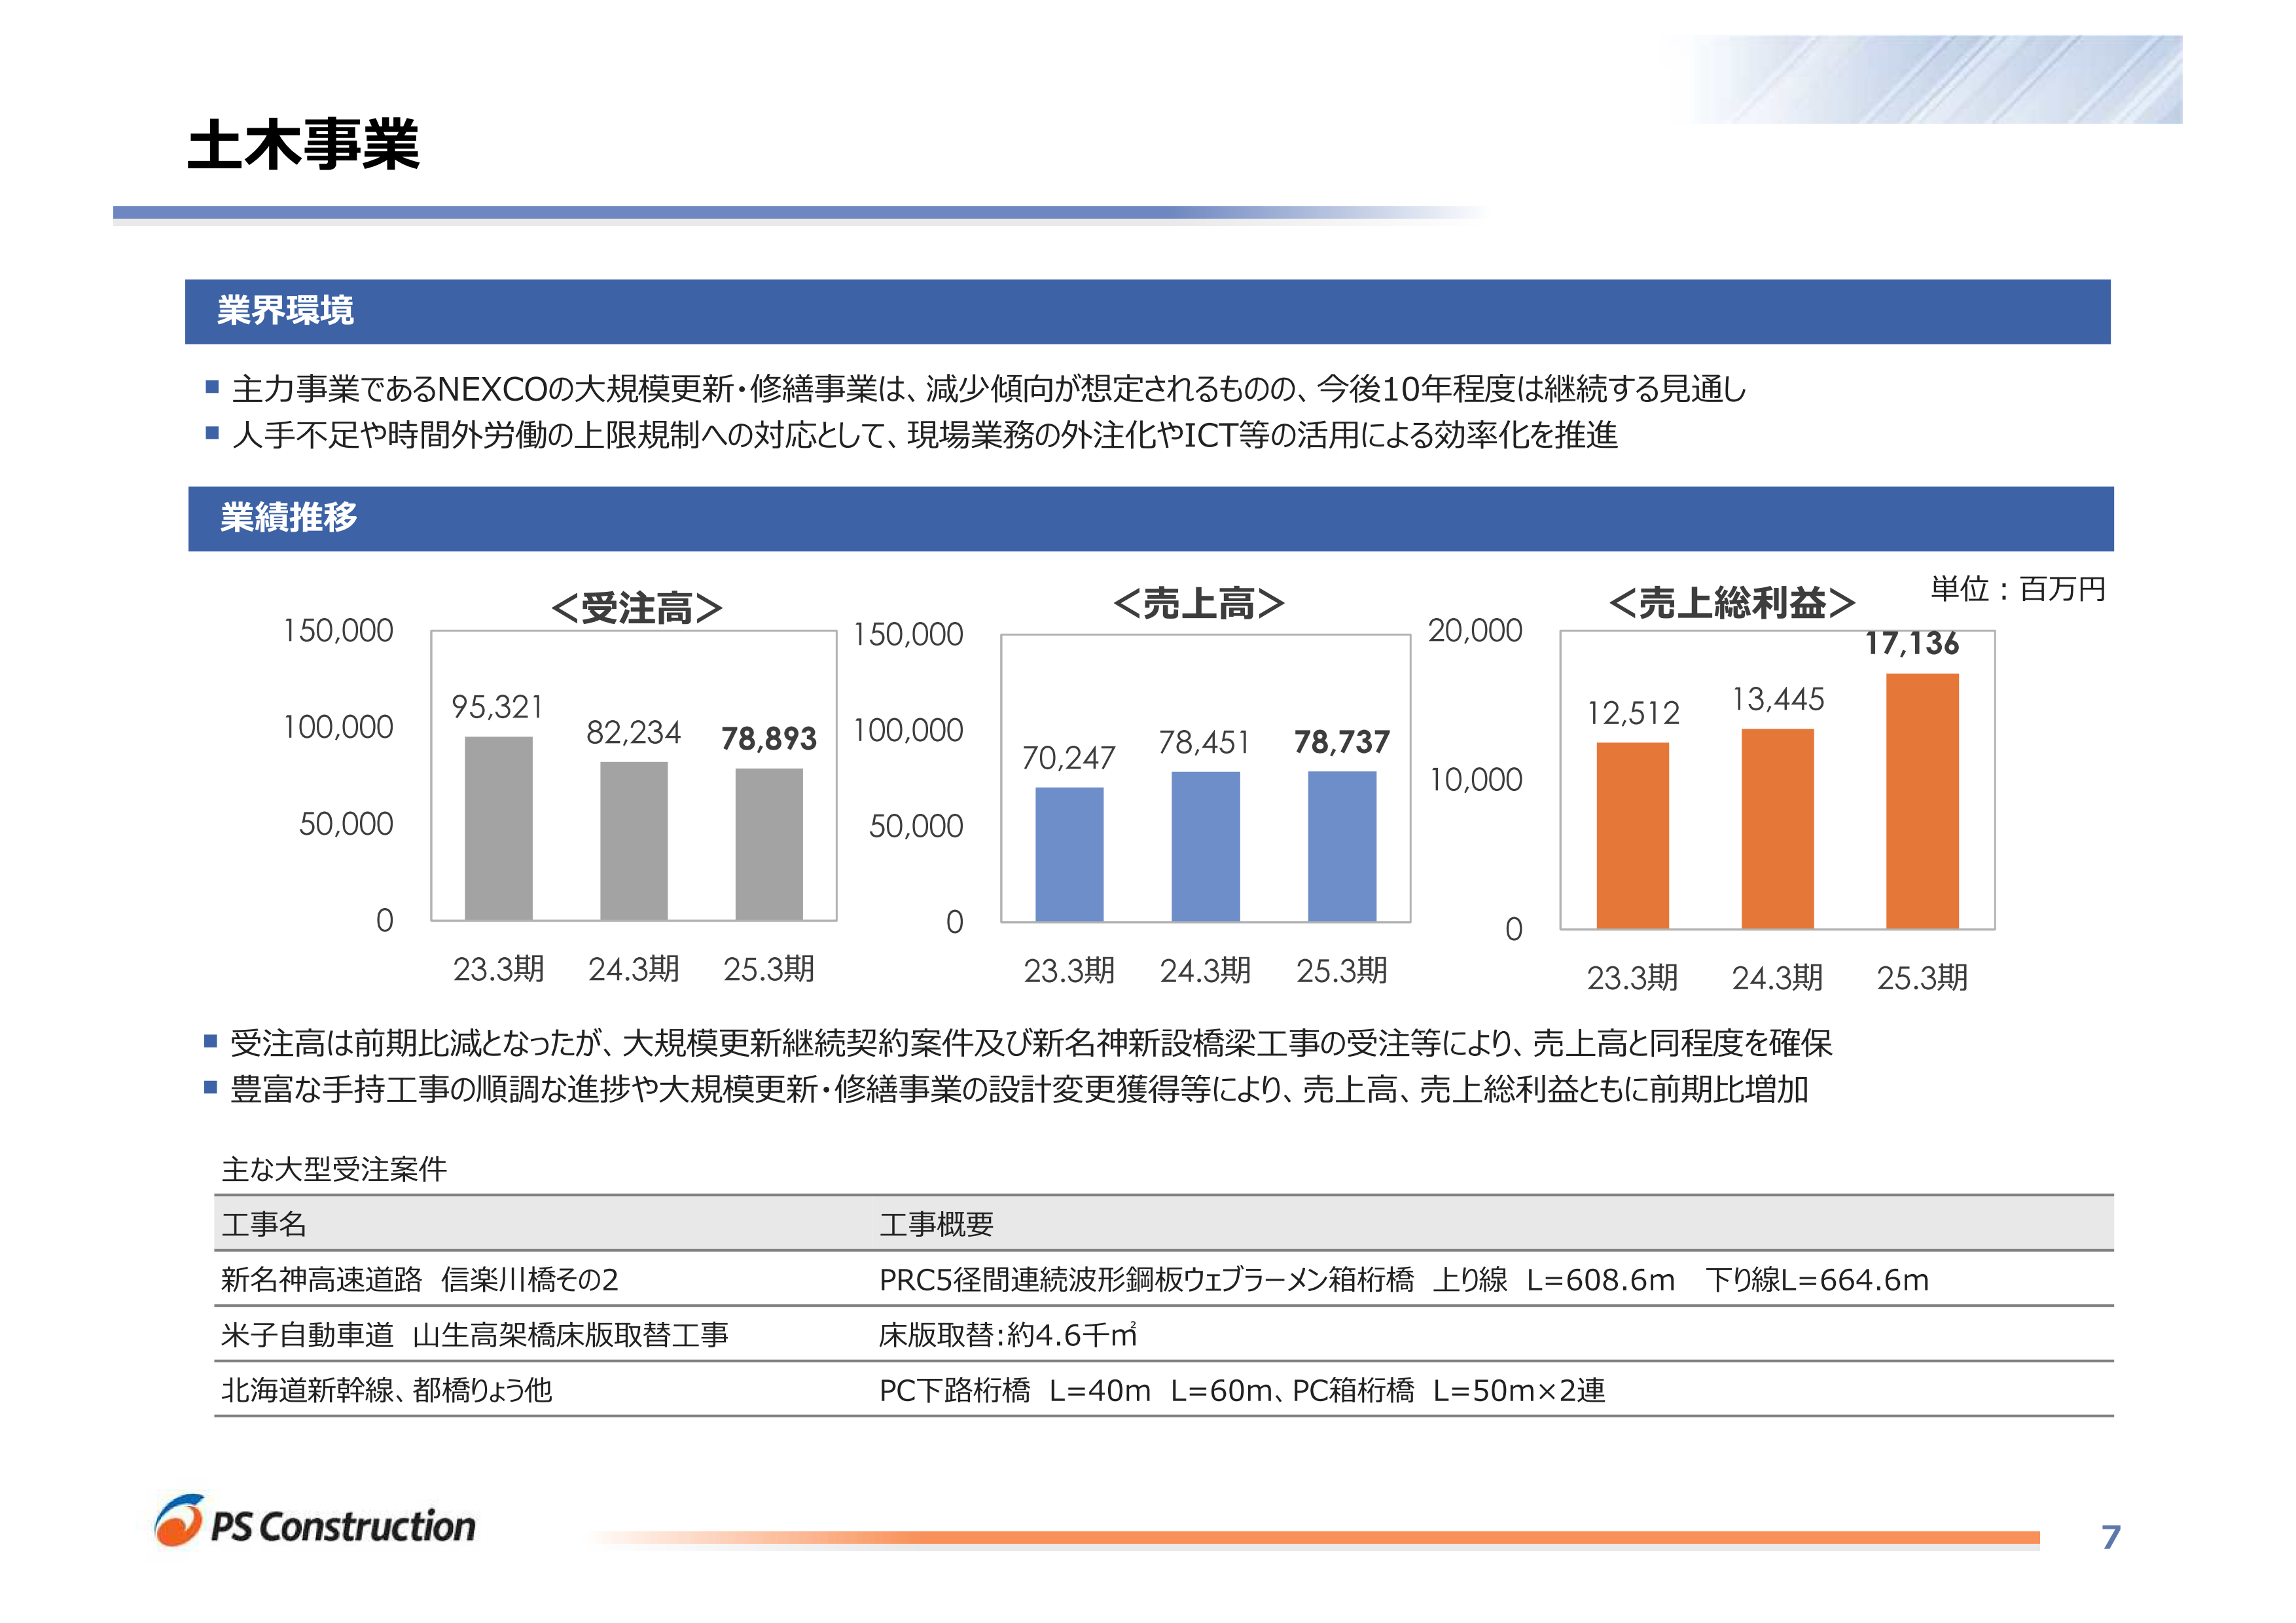Select the 米子自動車道 山生高架橋床版取替工事 cell
Screen dimensions: 2296x1623
475,1335
